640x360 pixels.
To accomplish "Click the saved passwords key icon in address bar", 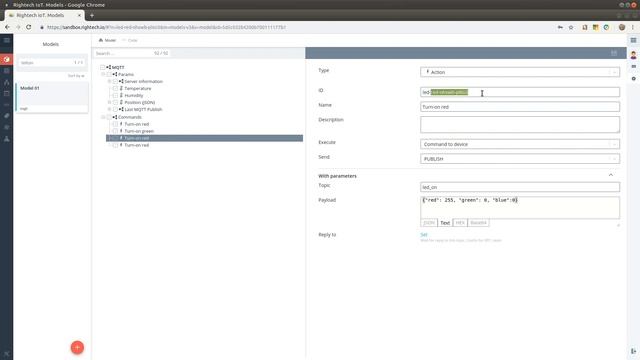I will [x=560, y=27].
